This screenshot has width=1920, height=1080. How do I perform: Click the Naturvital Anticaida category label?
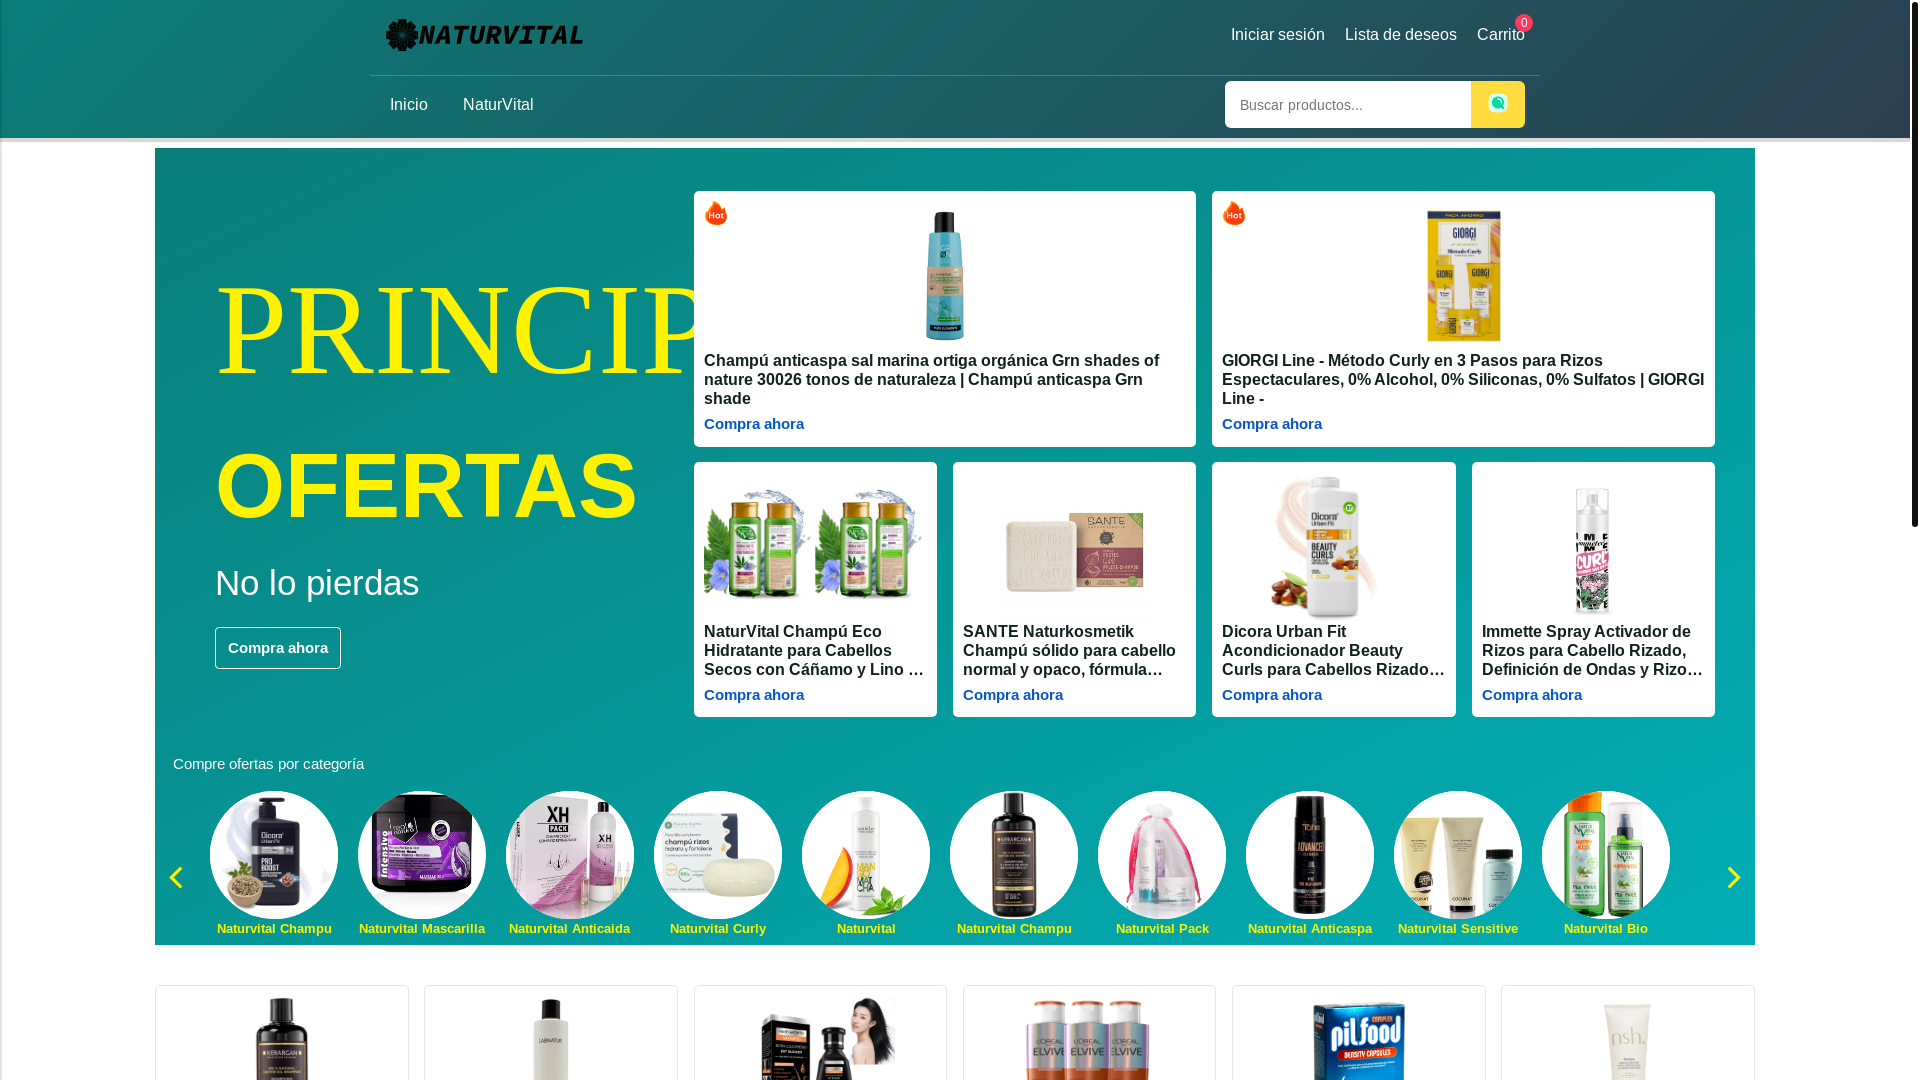(570, 929)
